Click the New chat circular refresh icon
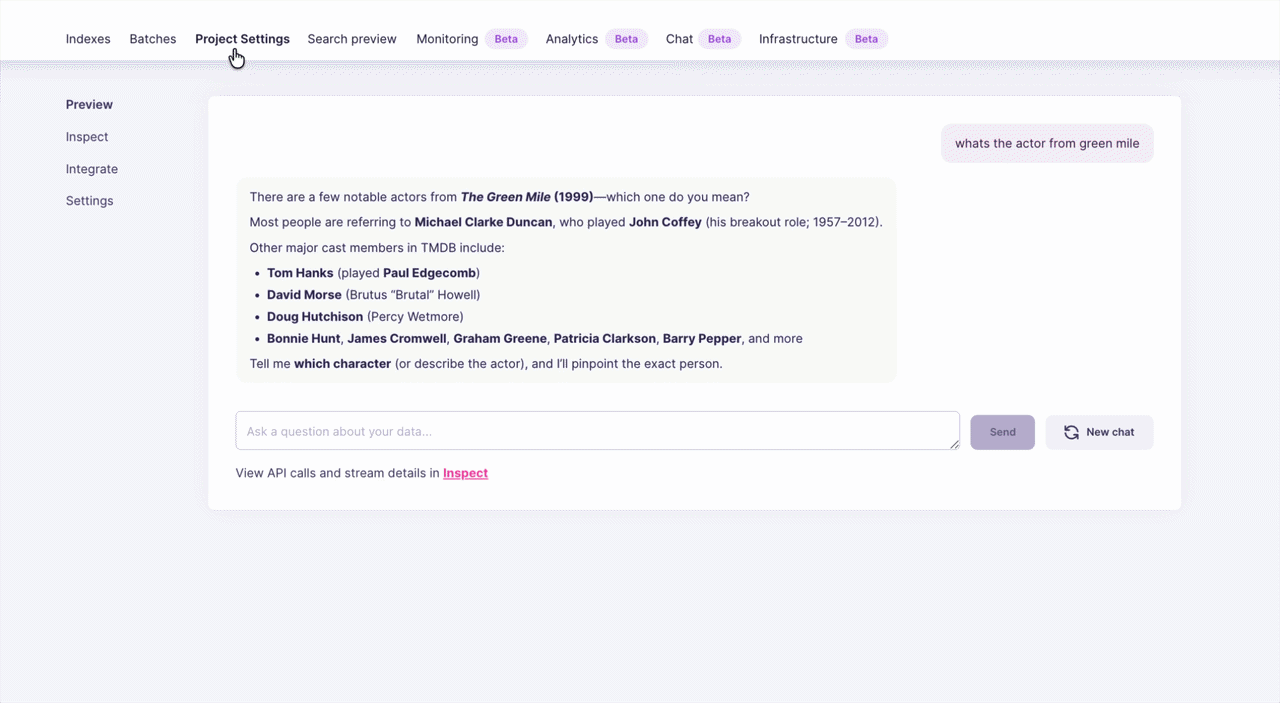Image resolution: width=1280 pixels, height=703 pixels. pyautogui.click(x=1071, y=432)
